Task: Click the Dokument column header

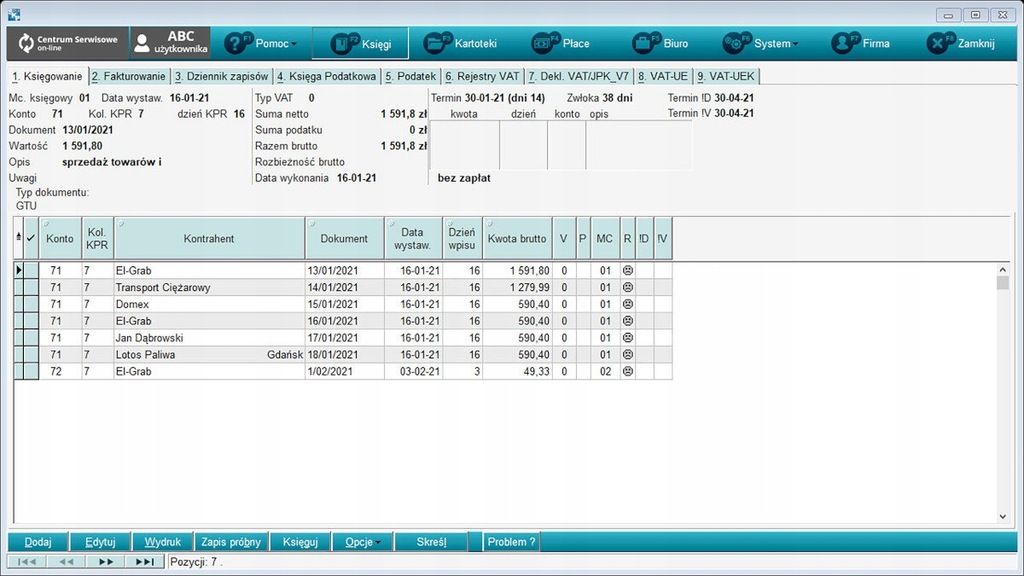Action: click(344, 239)
